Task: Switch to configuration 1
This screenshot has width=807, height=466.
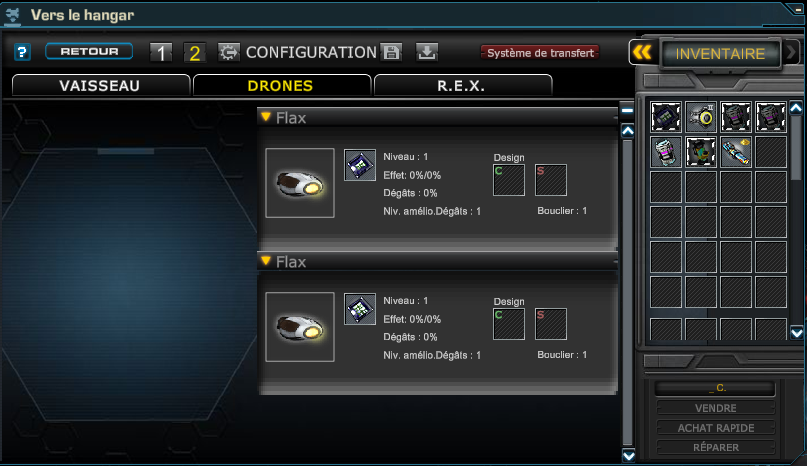Action: pos(161,53)
